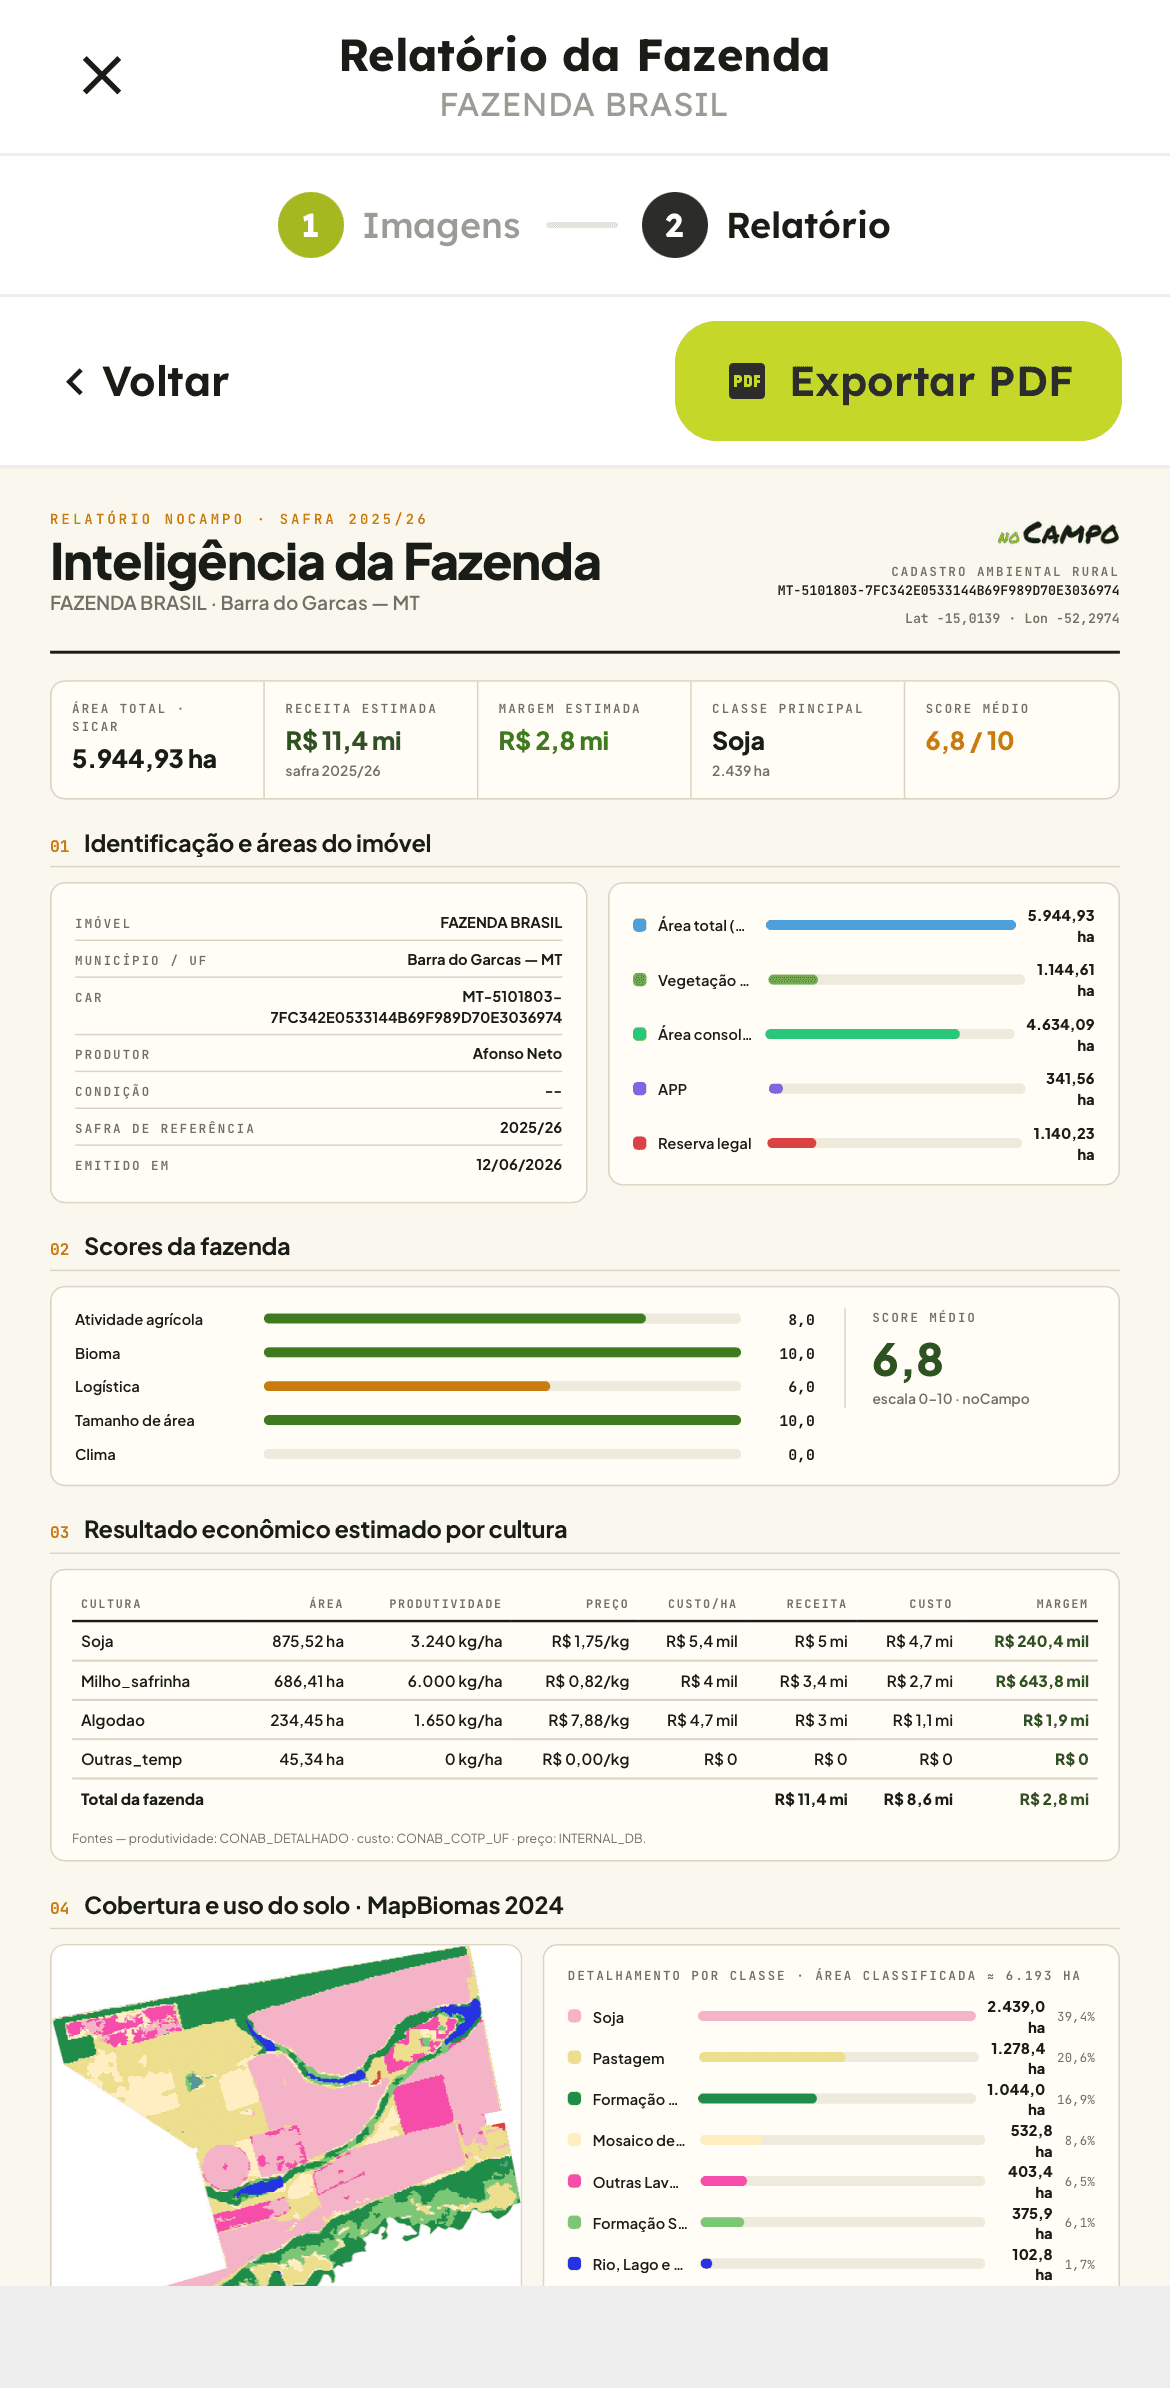Click the empty Clima score bar
This screenshot has width=1170, height=2388.
click(502, 1454)
